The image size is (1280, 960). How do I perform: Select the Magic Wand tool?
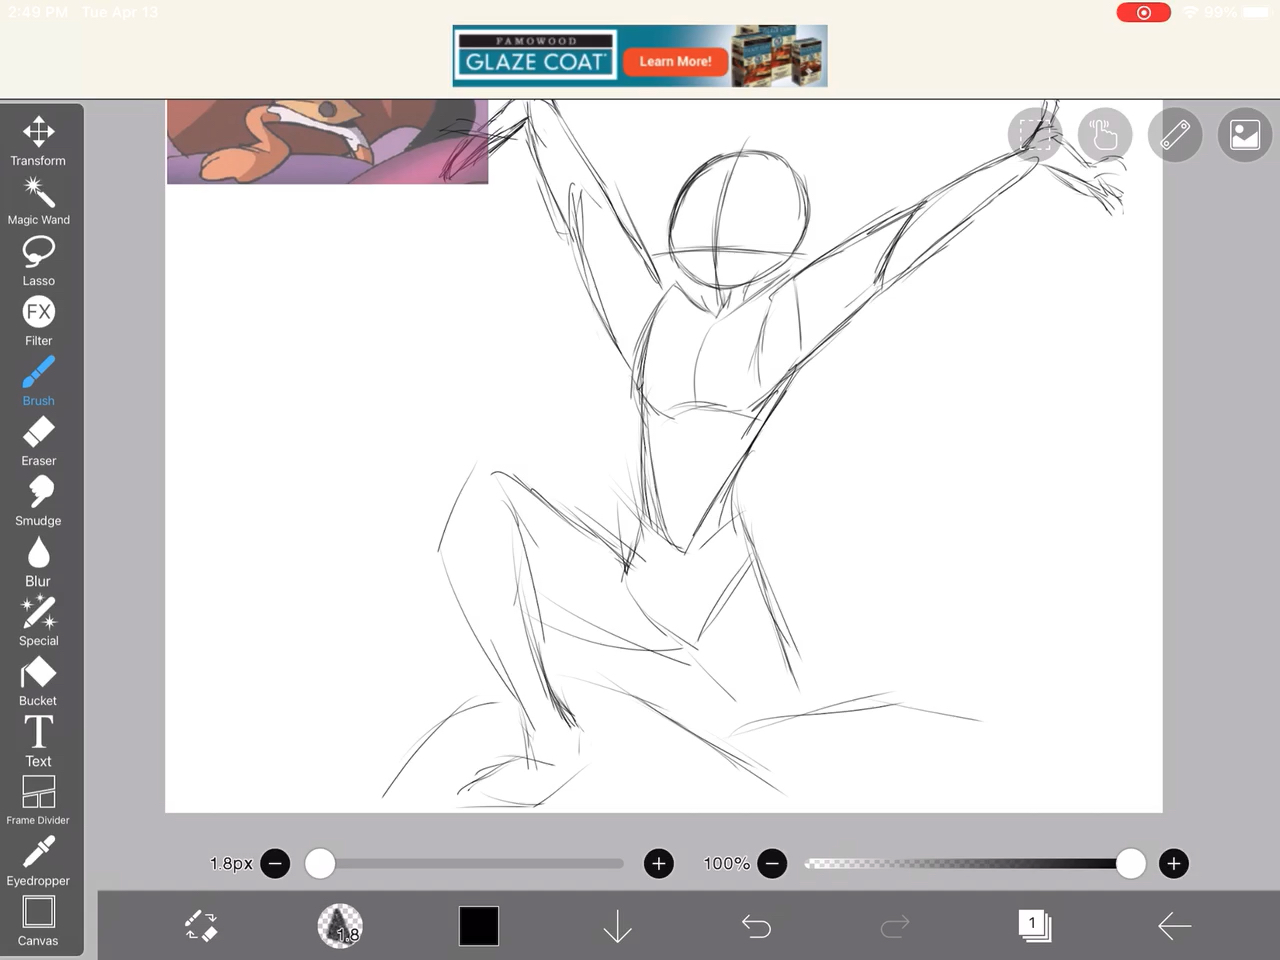(x=38, y=201)
